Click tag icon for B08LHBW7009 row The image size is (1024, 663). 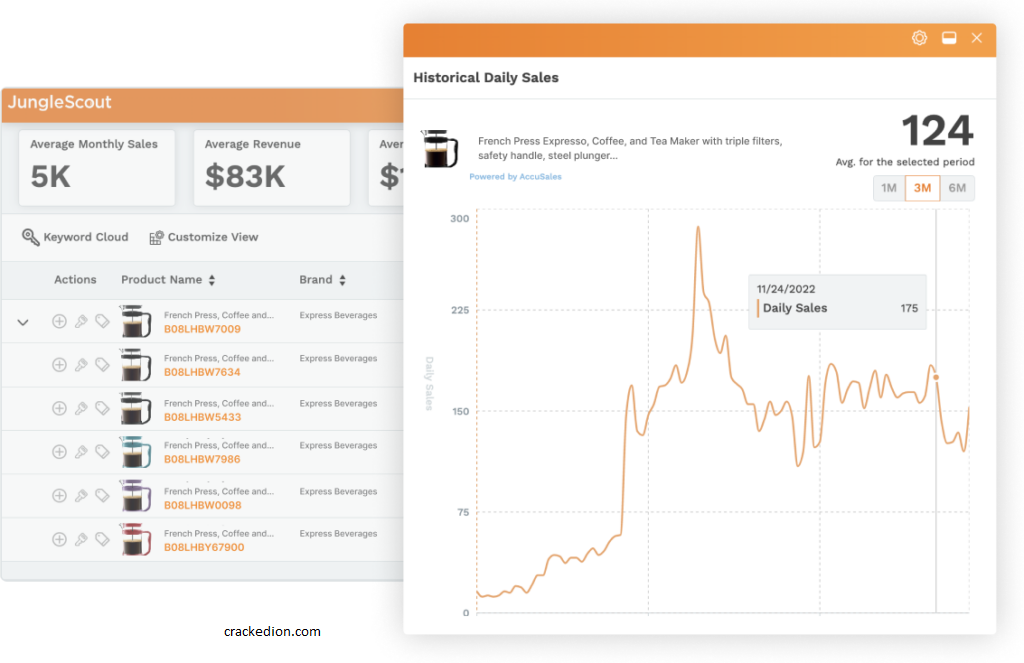[103, 321]
